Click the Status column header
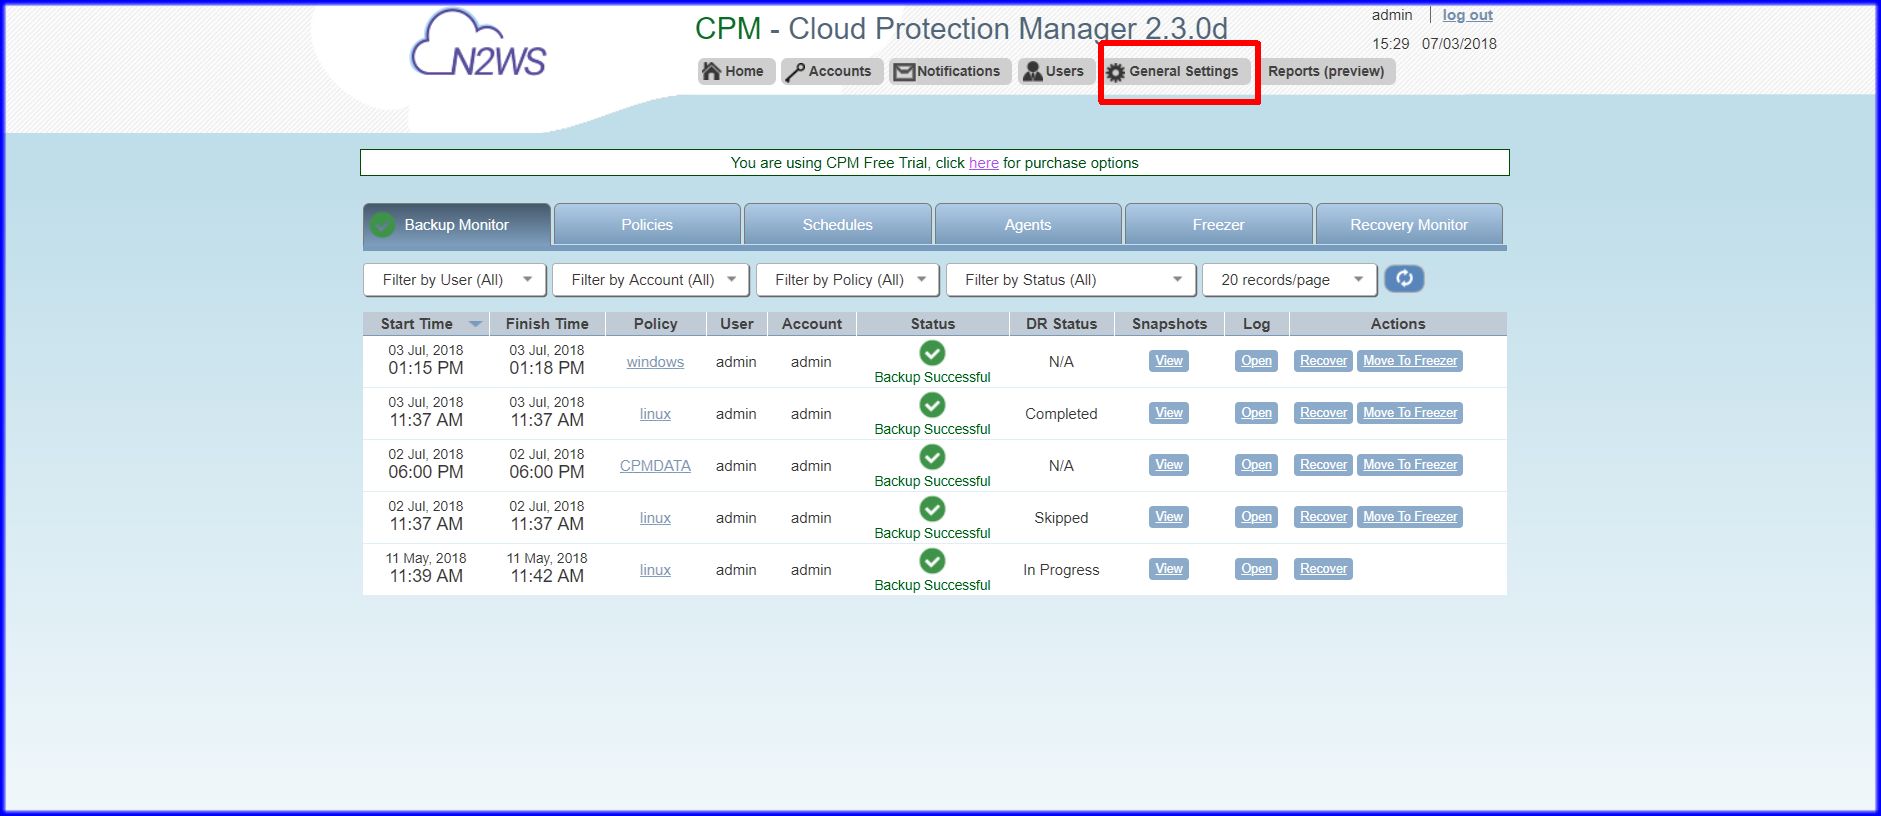This screenshot has height=816, width=1881. click(932, 324)
